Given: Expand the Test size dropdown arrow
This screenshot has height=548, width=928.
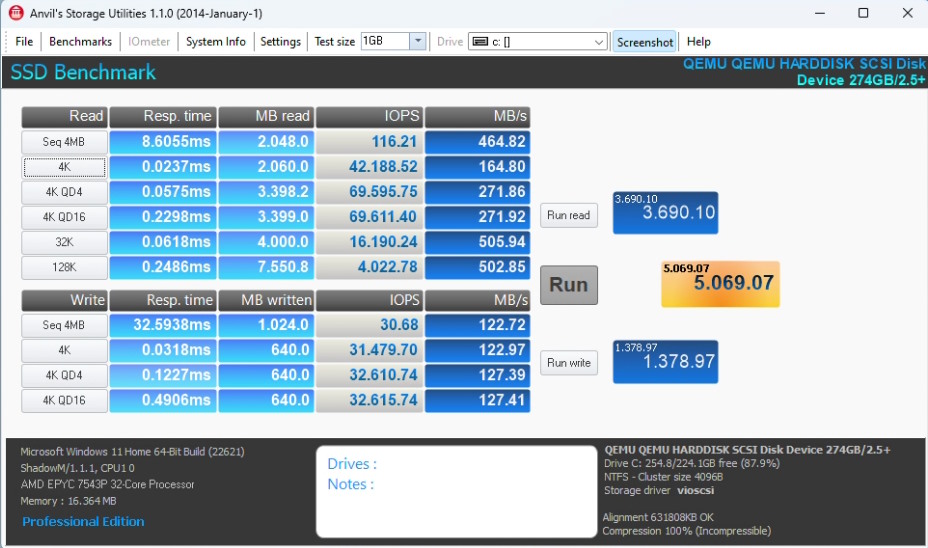Looking at the screenshot, I should click(x=418, y=41).
